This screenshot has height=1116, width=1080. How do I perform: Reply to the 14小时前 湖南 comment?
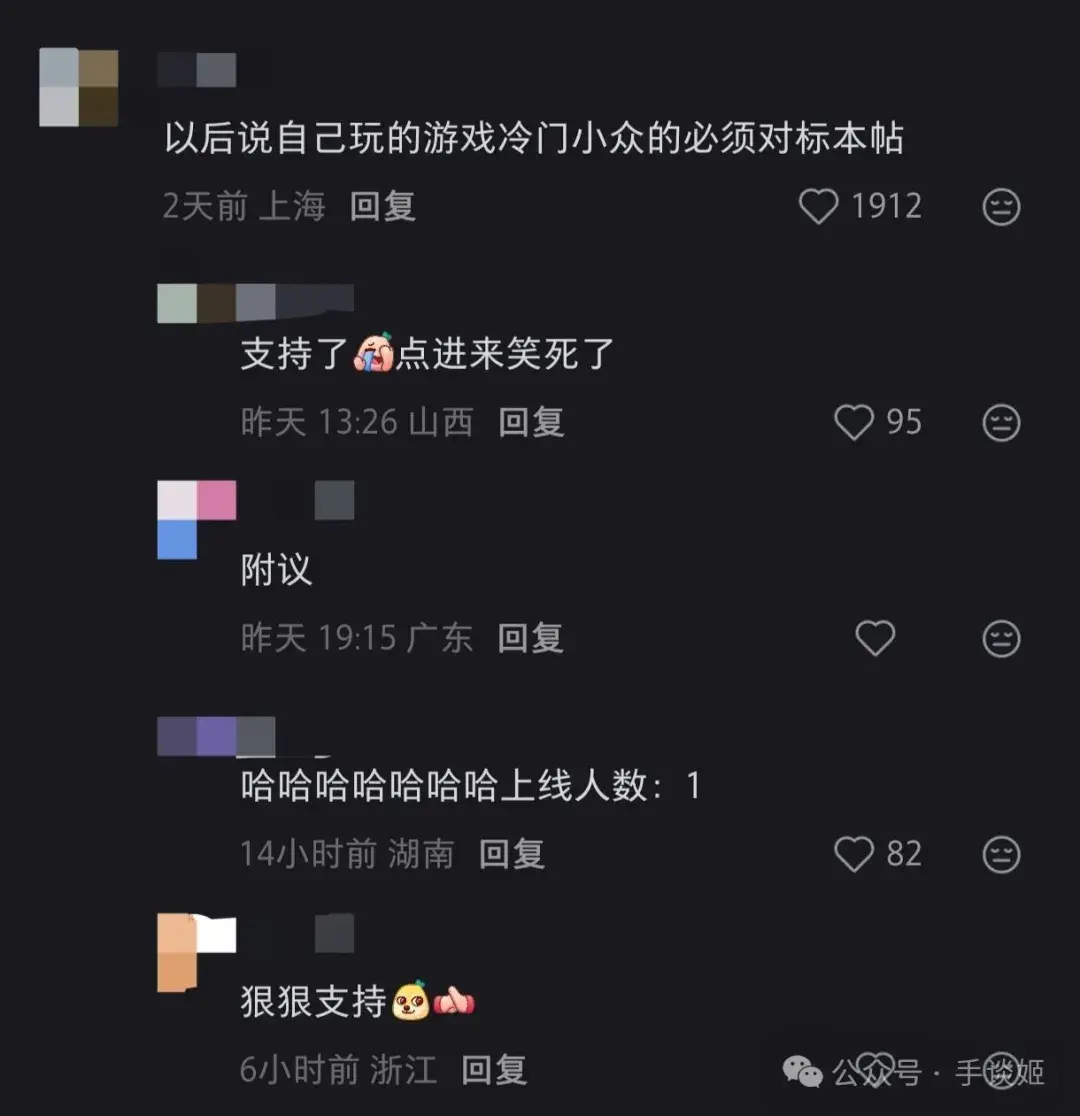coord(512,853)
